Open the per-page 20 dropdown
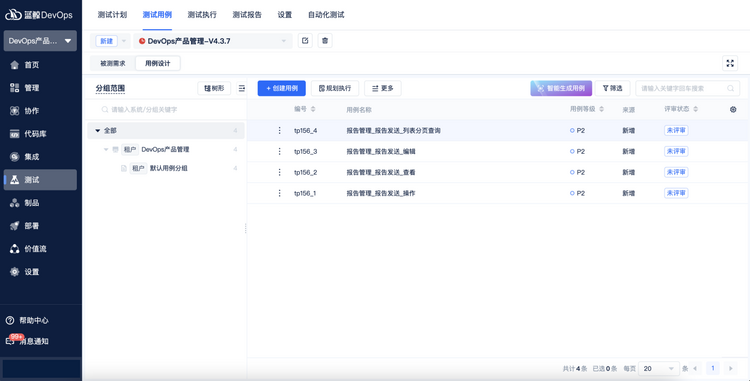The width and height of the screenshot is (750, 381). pyautogui.click(x=659, y=369)
